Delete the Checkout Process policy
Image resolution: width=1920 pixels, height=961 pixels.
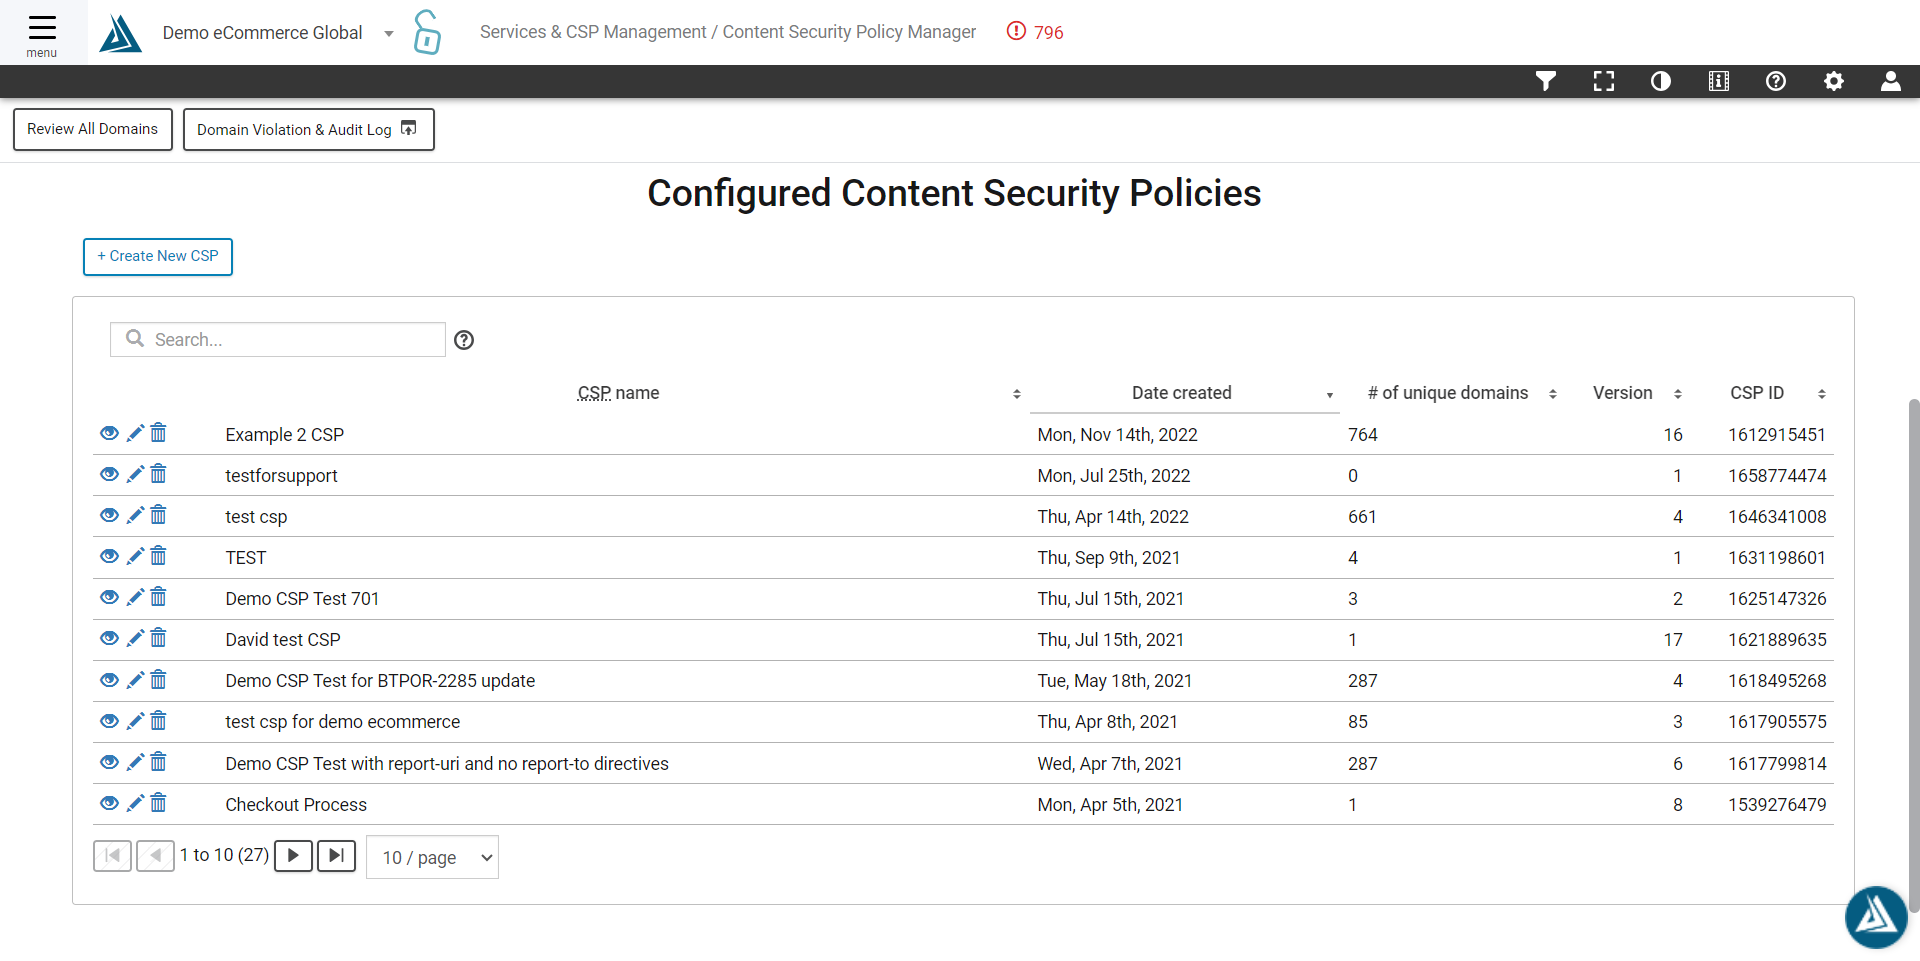click(x=158, y=803)
